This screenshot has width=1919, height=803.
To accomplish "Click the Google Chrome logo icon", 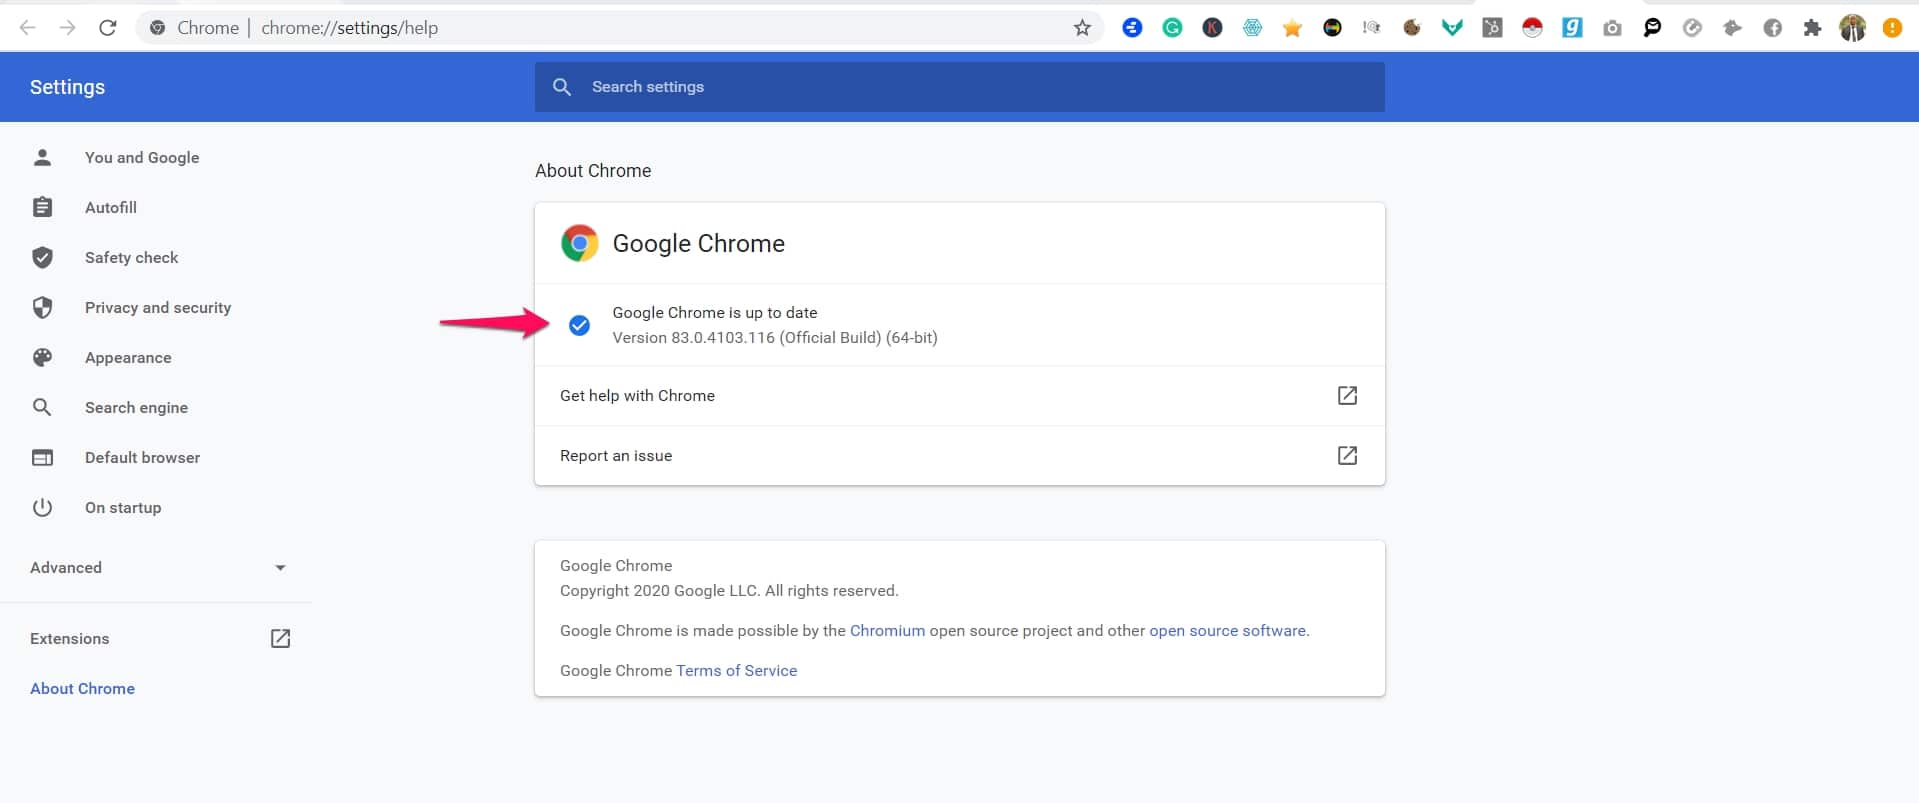I will (579, 243).
